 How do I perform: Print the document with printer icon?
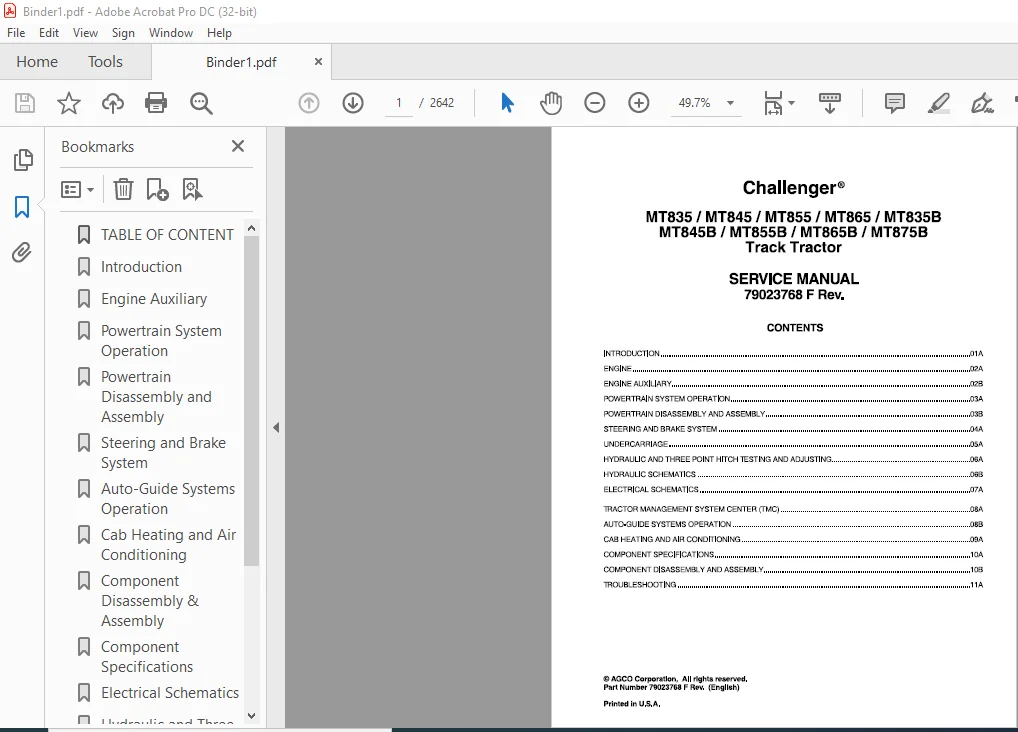[156, 103]
